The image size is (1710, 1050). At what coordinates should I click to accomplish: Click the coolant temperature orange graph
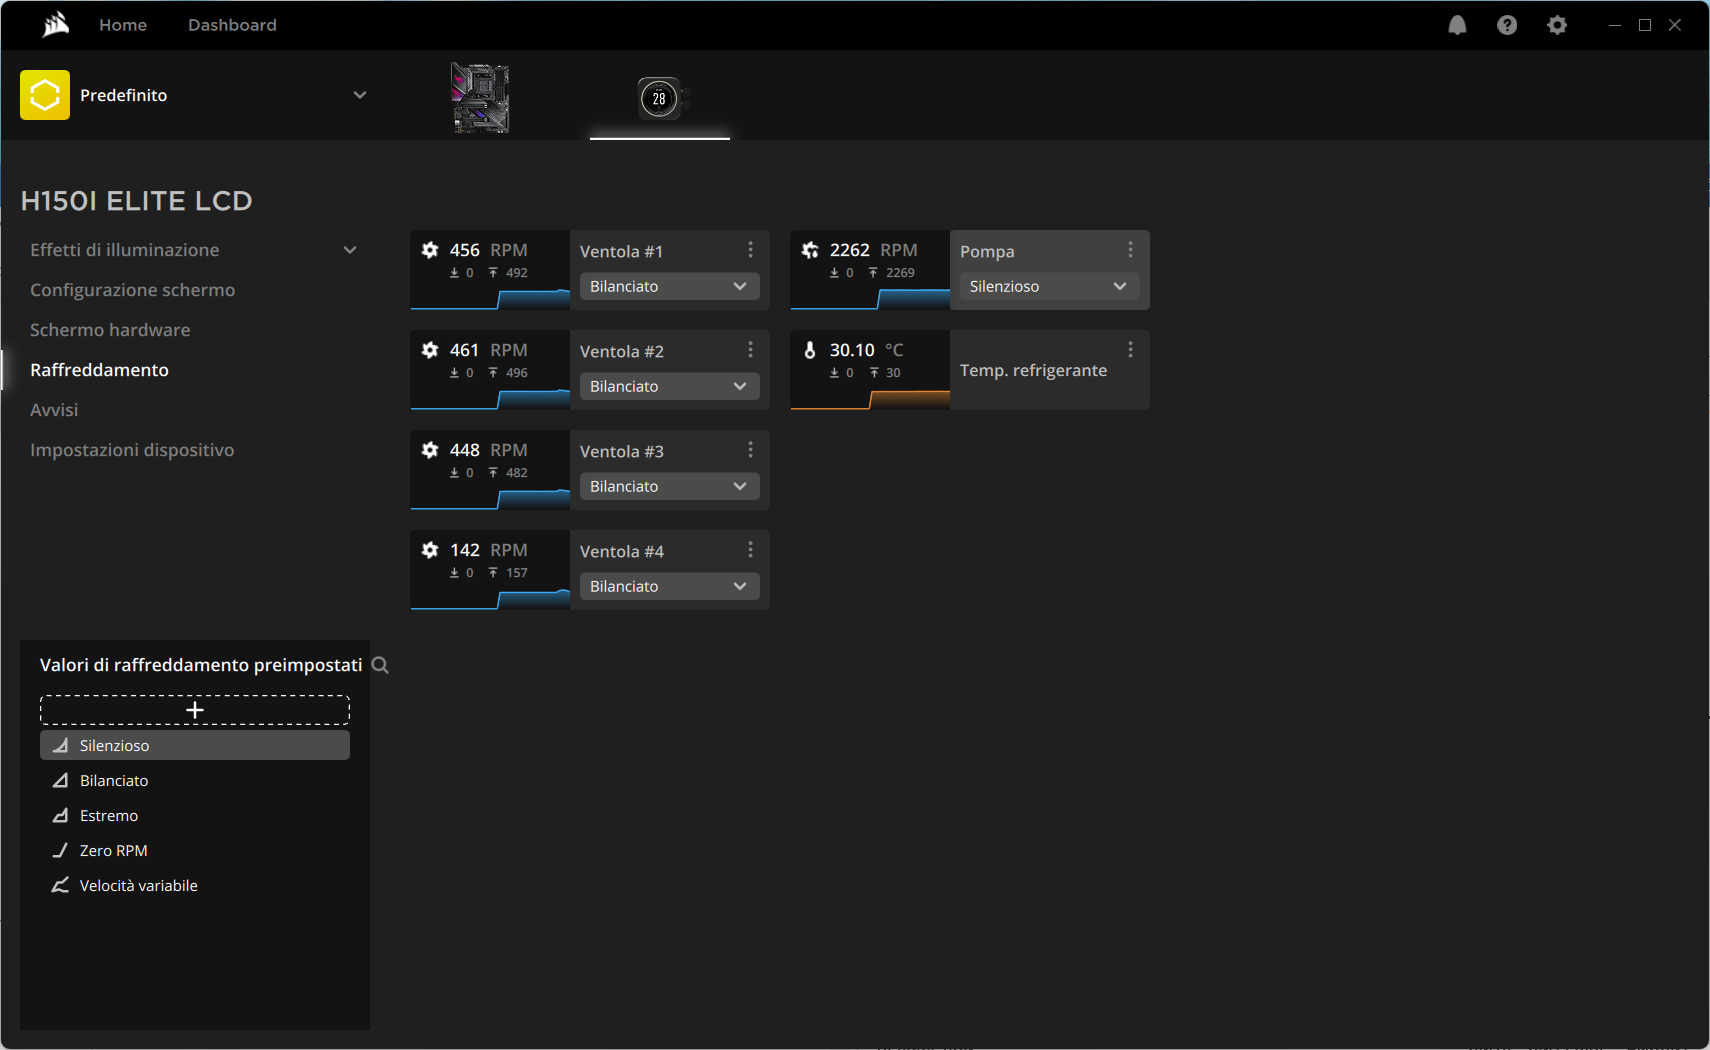pos(870,399)
